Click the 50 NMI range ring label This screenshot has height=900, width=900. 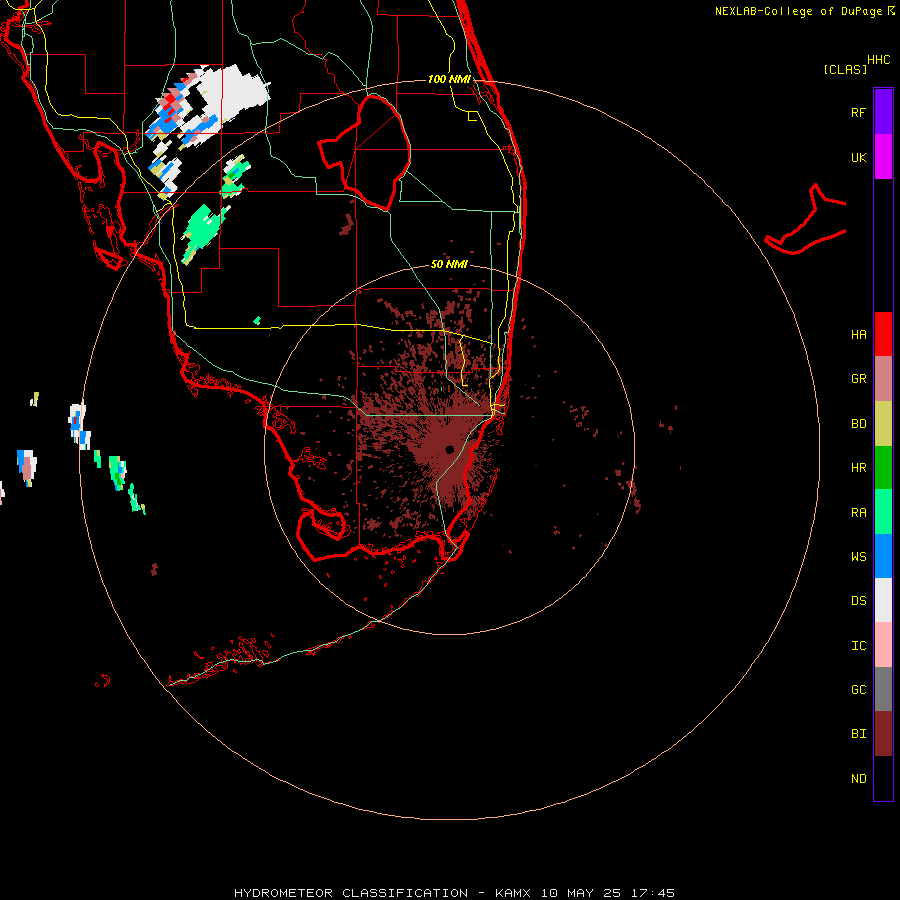(x=449, y=264)
